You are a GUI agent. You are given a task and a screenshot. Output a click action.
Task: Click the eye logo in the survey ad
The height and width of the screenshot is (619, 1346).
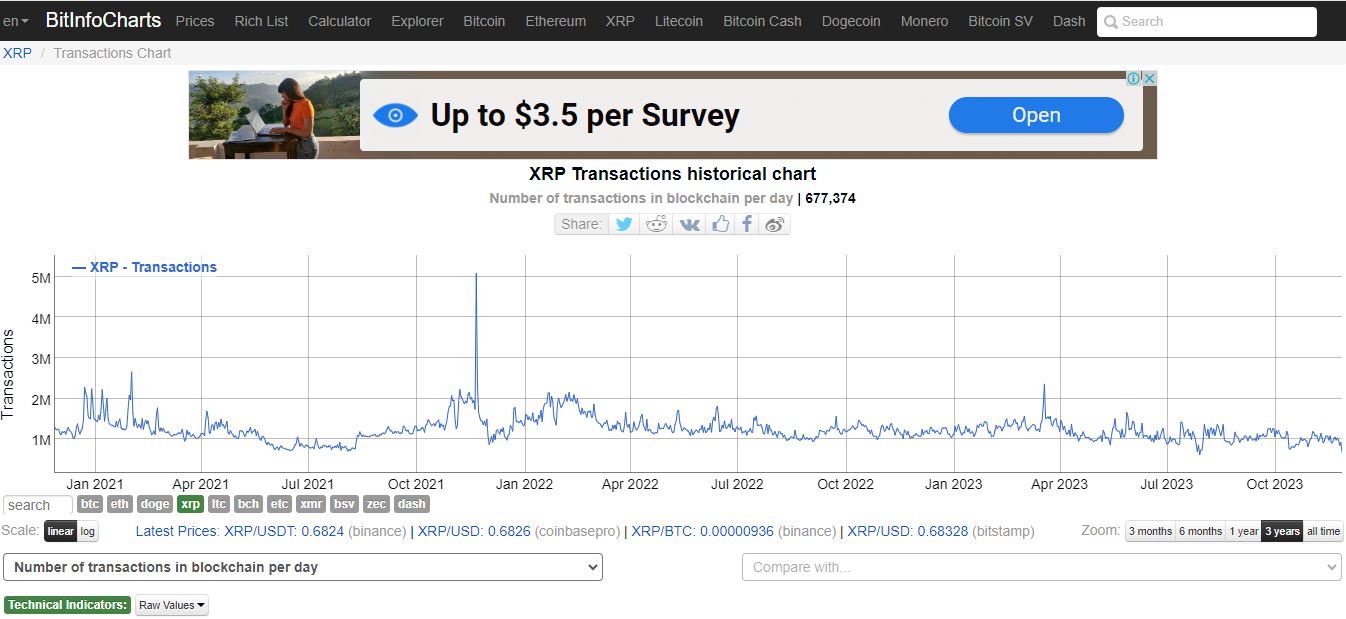pyautogui.click(x=395, y=116)
